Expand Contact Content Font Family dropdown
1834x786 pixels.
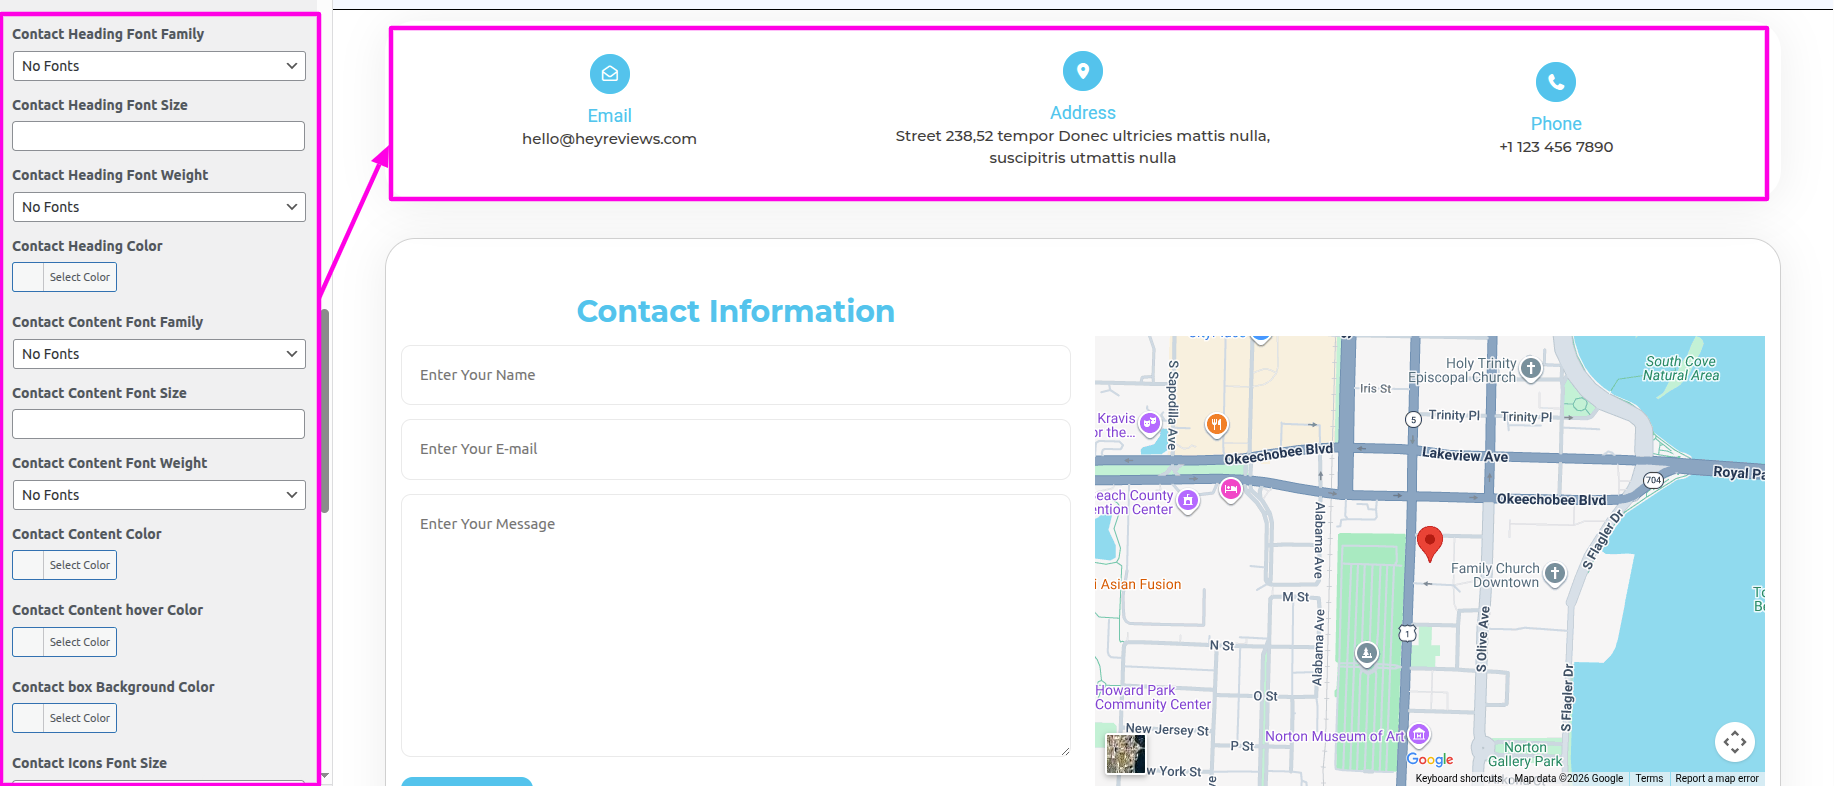(x=159, y=354)
